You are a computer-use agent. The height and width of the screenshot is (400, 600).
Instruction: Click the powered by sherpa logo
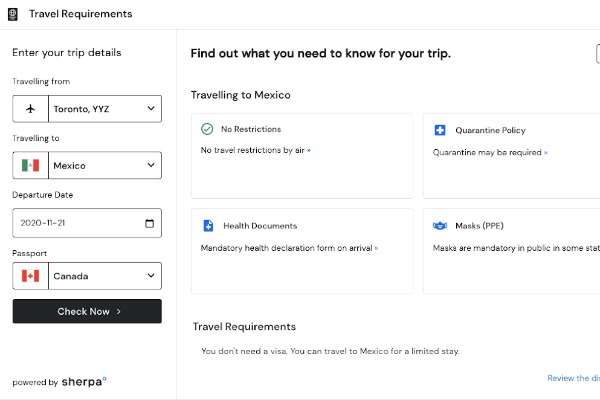84,382
